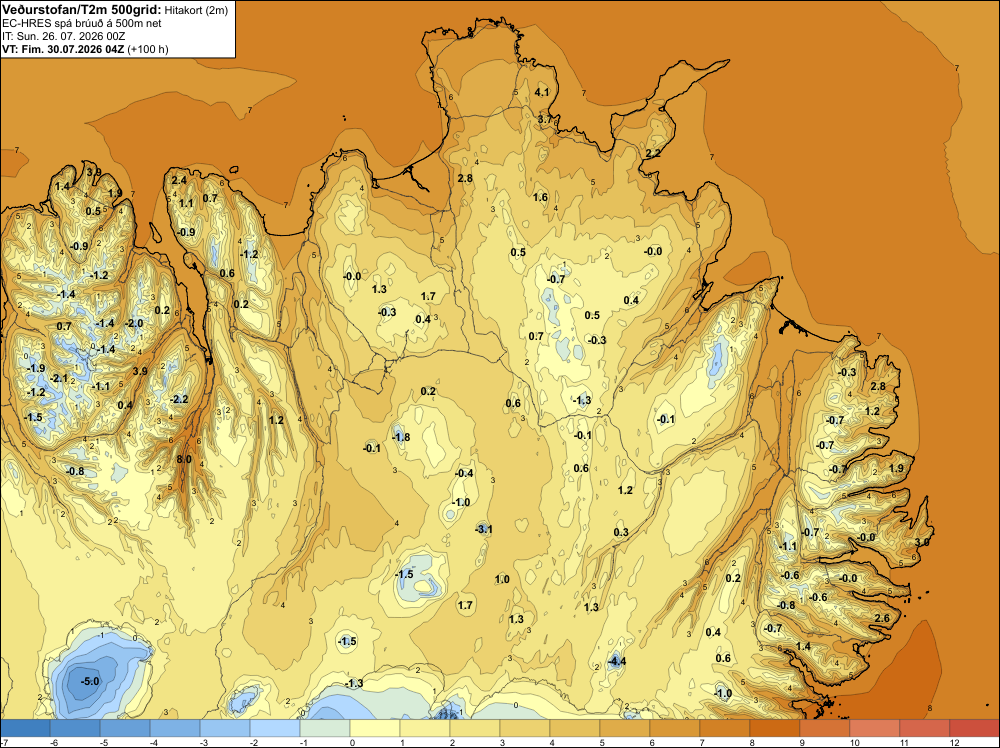This screenshot has width=1000, height=748.
Task: Select the 3.0 coastal temperature label
Action: click(x=922, y=543)
